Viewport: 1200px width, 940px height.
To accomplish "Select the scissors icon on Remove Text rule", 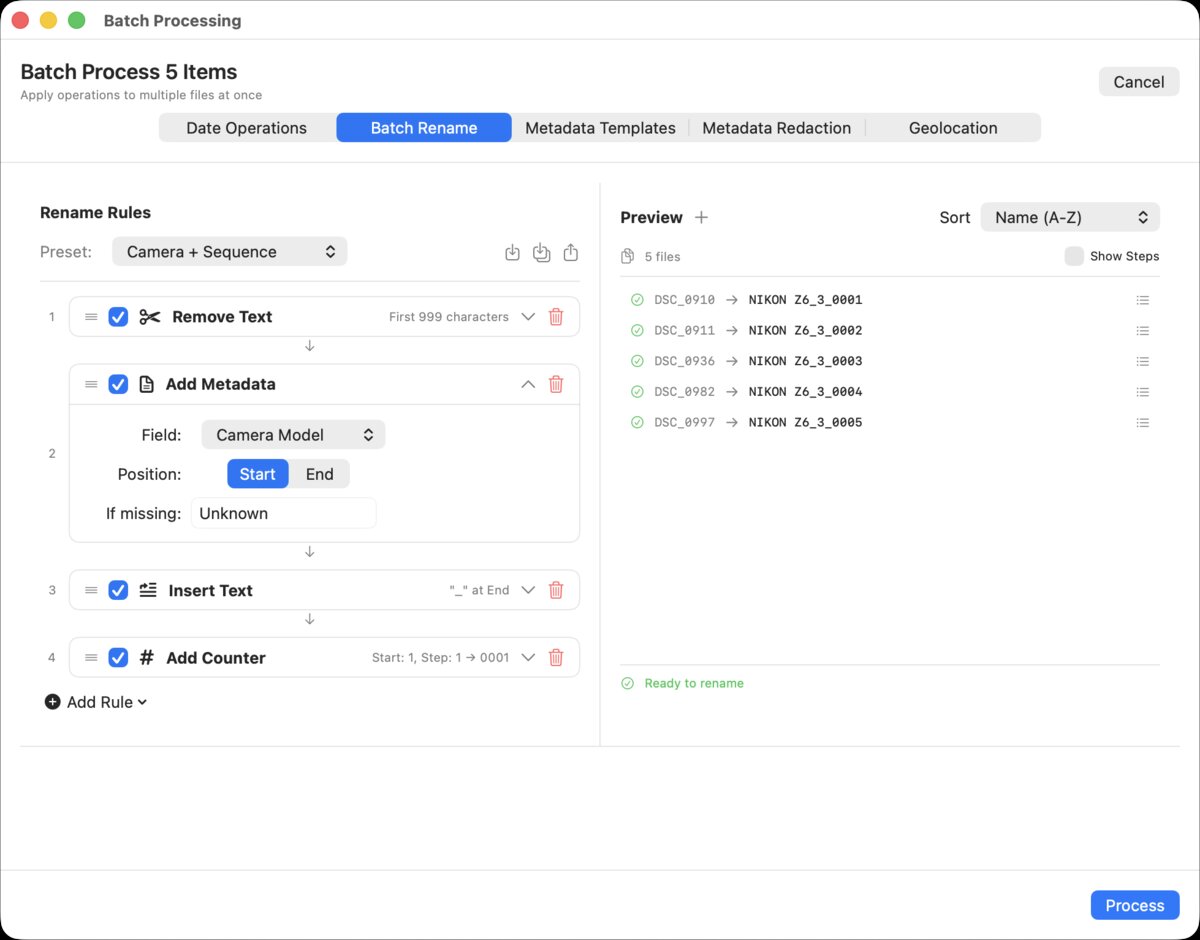I will coord(148,317).
